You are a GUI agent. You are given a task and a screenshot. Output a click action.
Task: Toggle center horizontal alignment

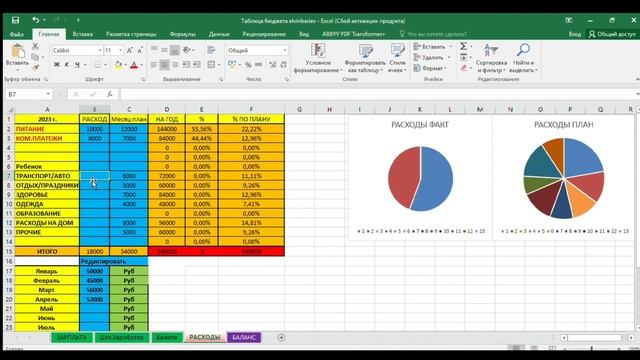(164, 64)
